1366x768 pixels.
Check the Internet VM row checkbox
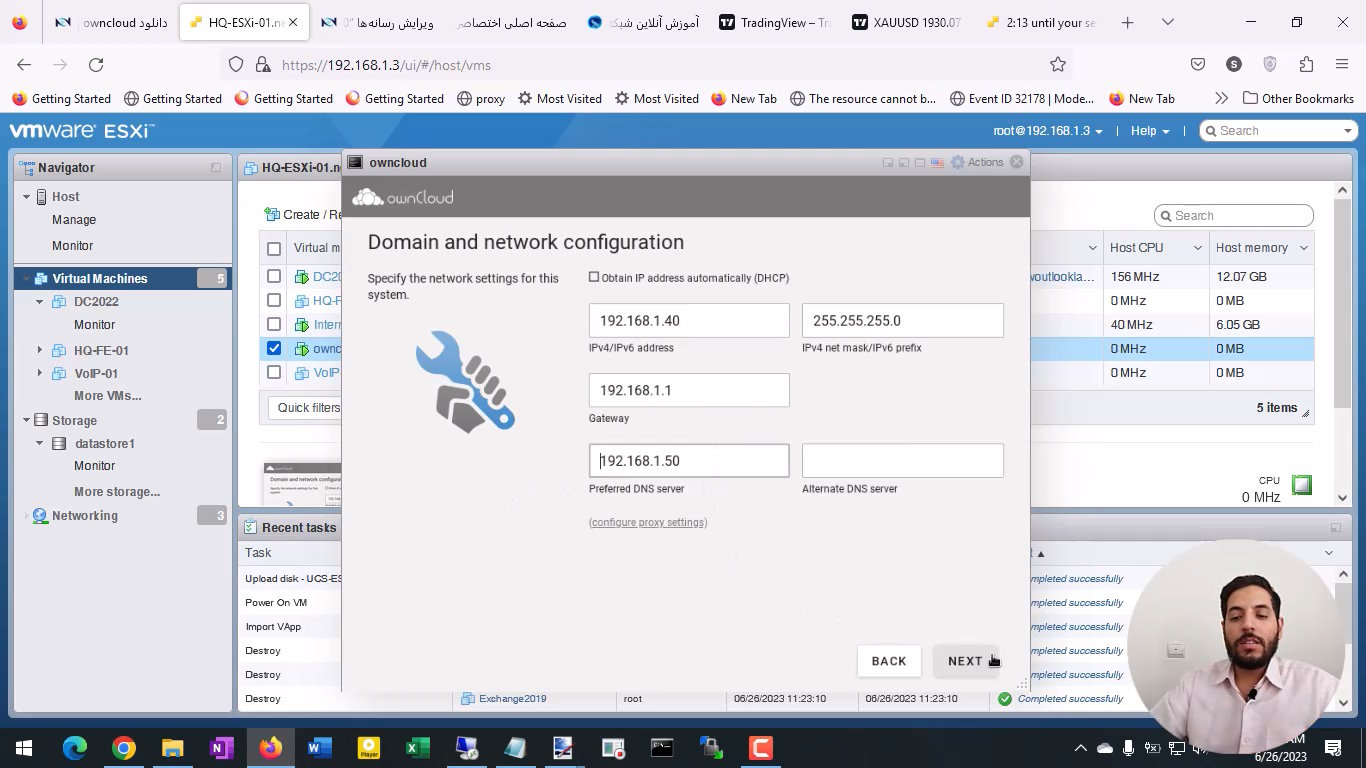[x=274, y=324]
